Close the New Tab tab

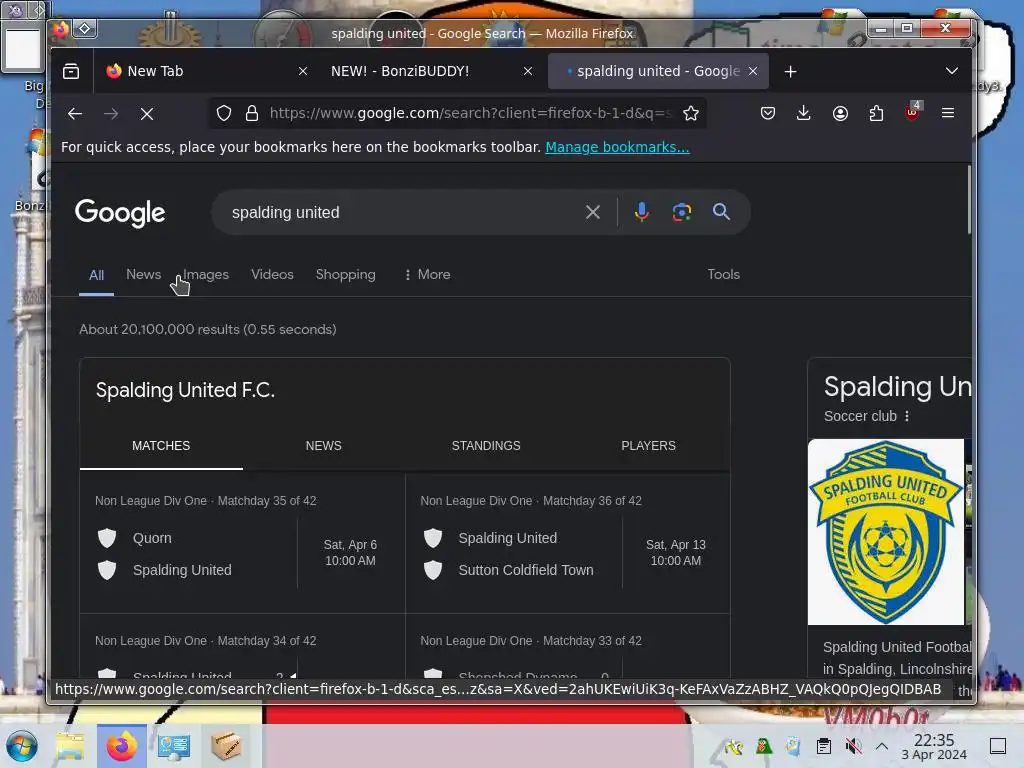point(302,71)
